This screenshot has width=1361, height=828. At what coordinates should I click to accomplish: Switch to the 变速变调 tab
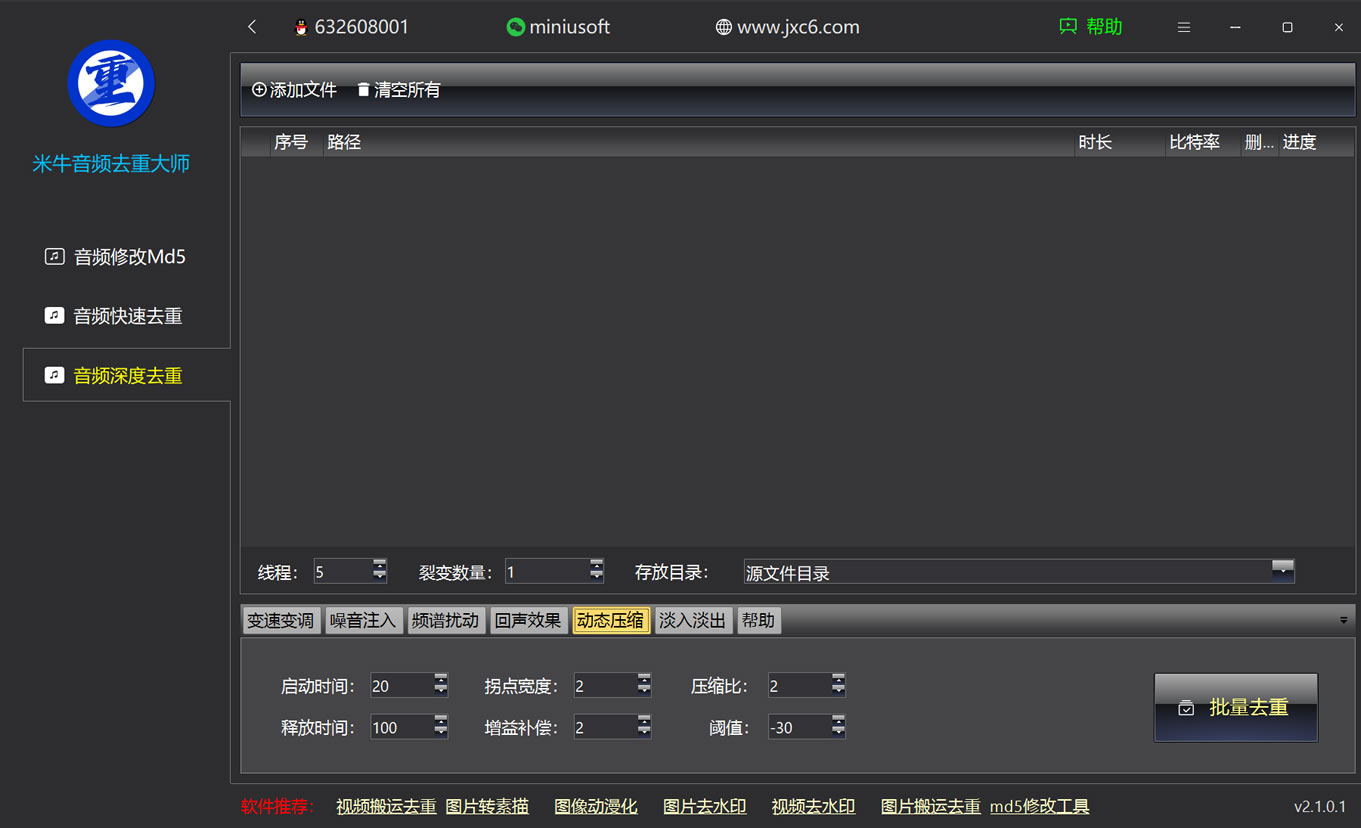coord(280,621)
